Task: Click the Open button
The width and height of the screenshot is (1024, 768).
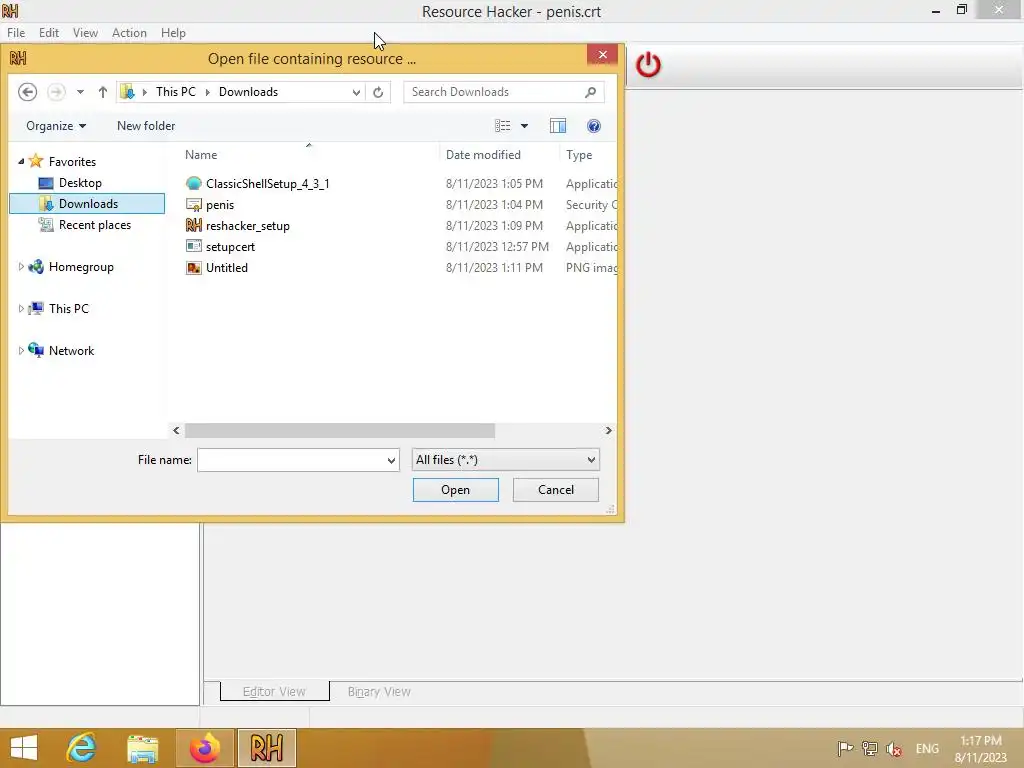Action: click(456, 490)
